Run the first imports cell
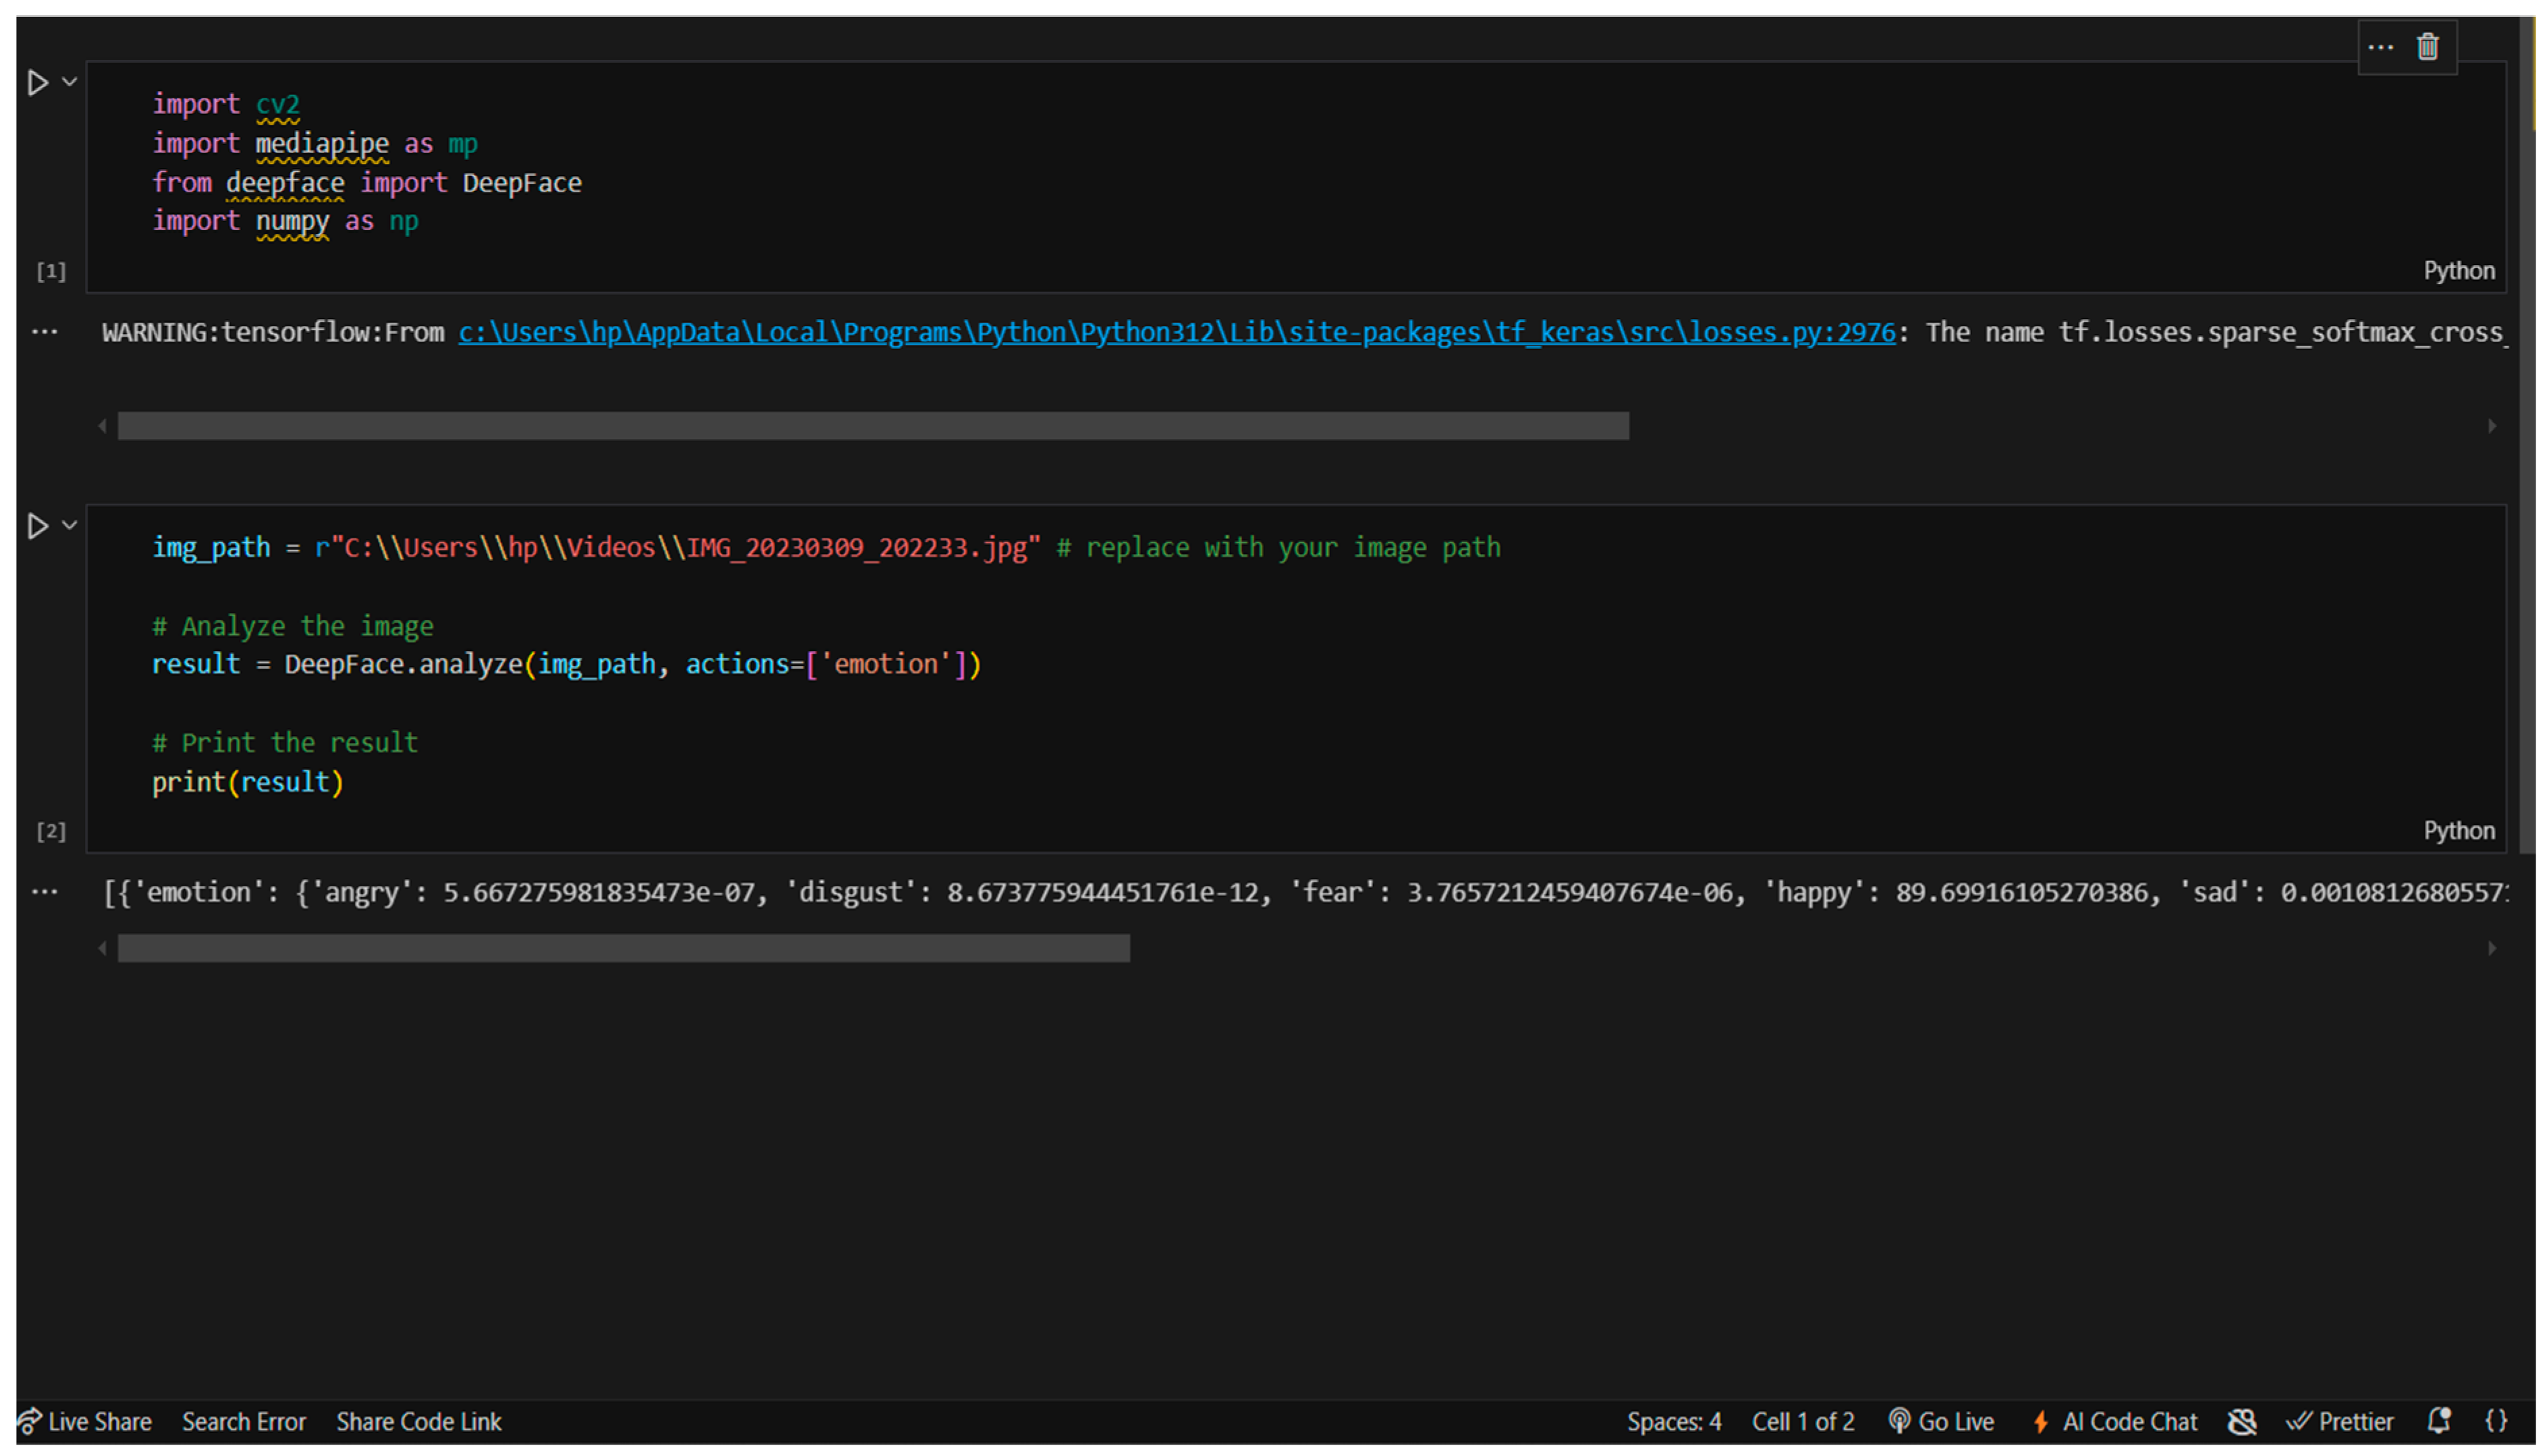Image resolution: width=2547 pixels, height=1456 pixels. point(38,83)
